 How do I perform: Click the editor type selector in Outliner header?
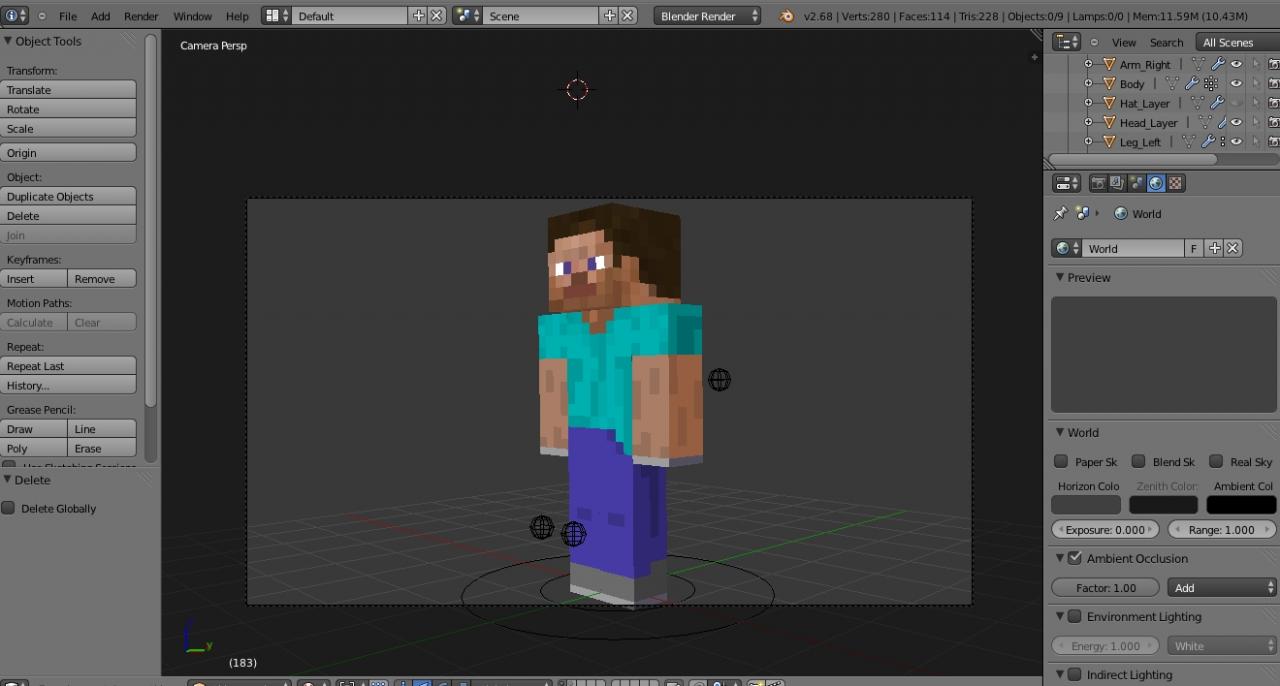click(1066, 42)
